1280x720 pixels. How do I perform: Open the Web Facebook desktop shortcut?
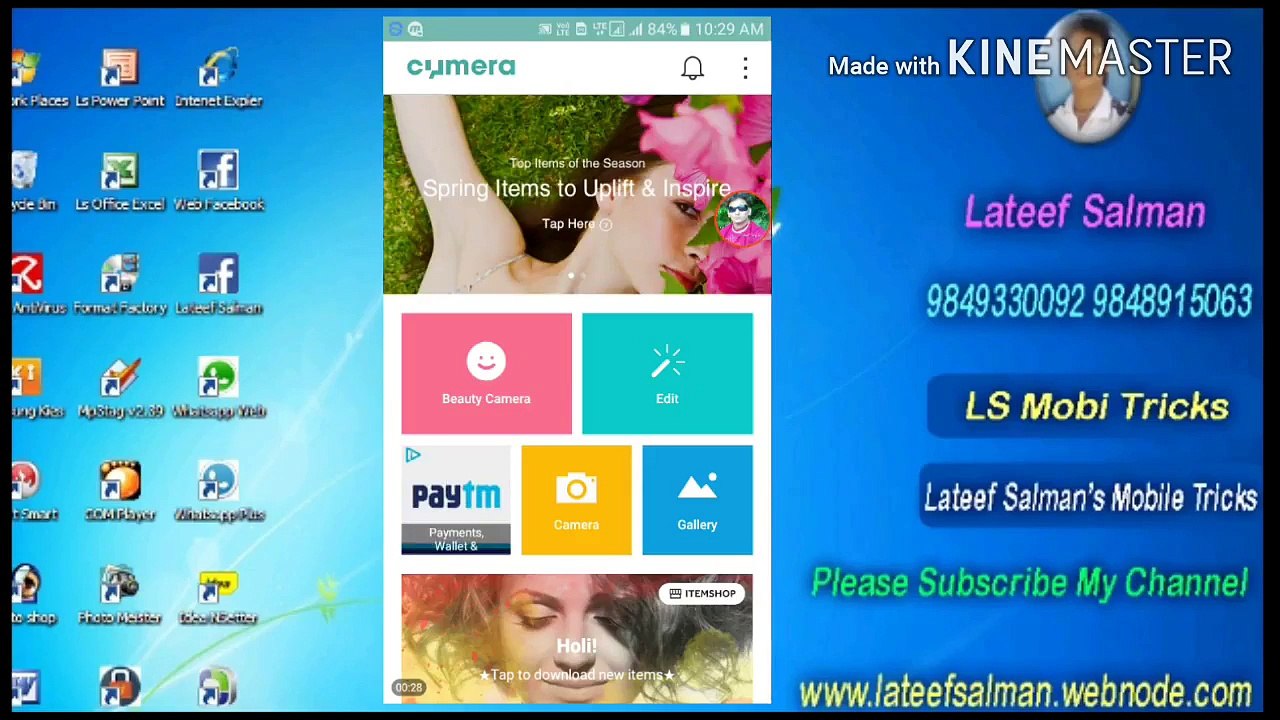click(x=218, y=182)
